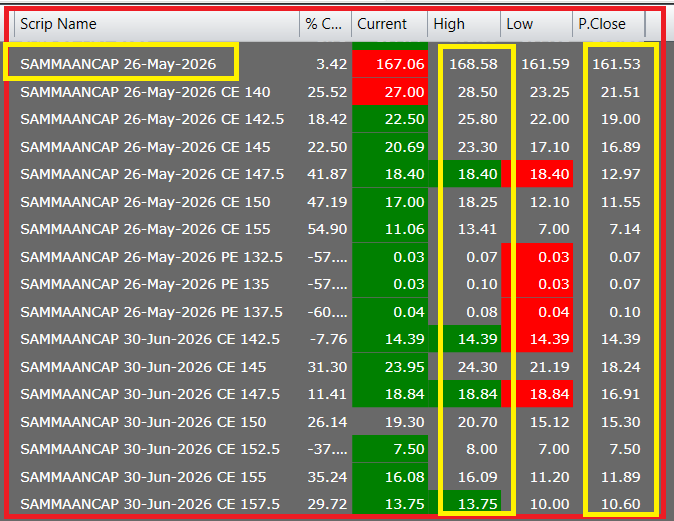The image size is (674, 521).
Task: Click the low value 17.10 cell
Action: pos(537,147)
